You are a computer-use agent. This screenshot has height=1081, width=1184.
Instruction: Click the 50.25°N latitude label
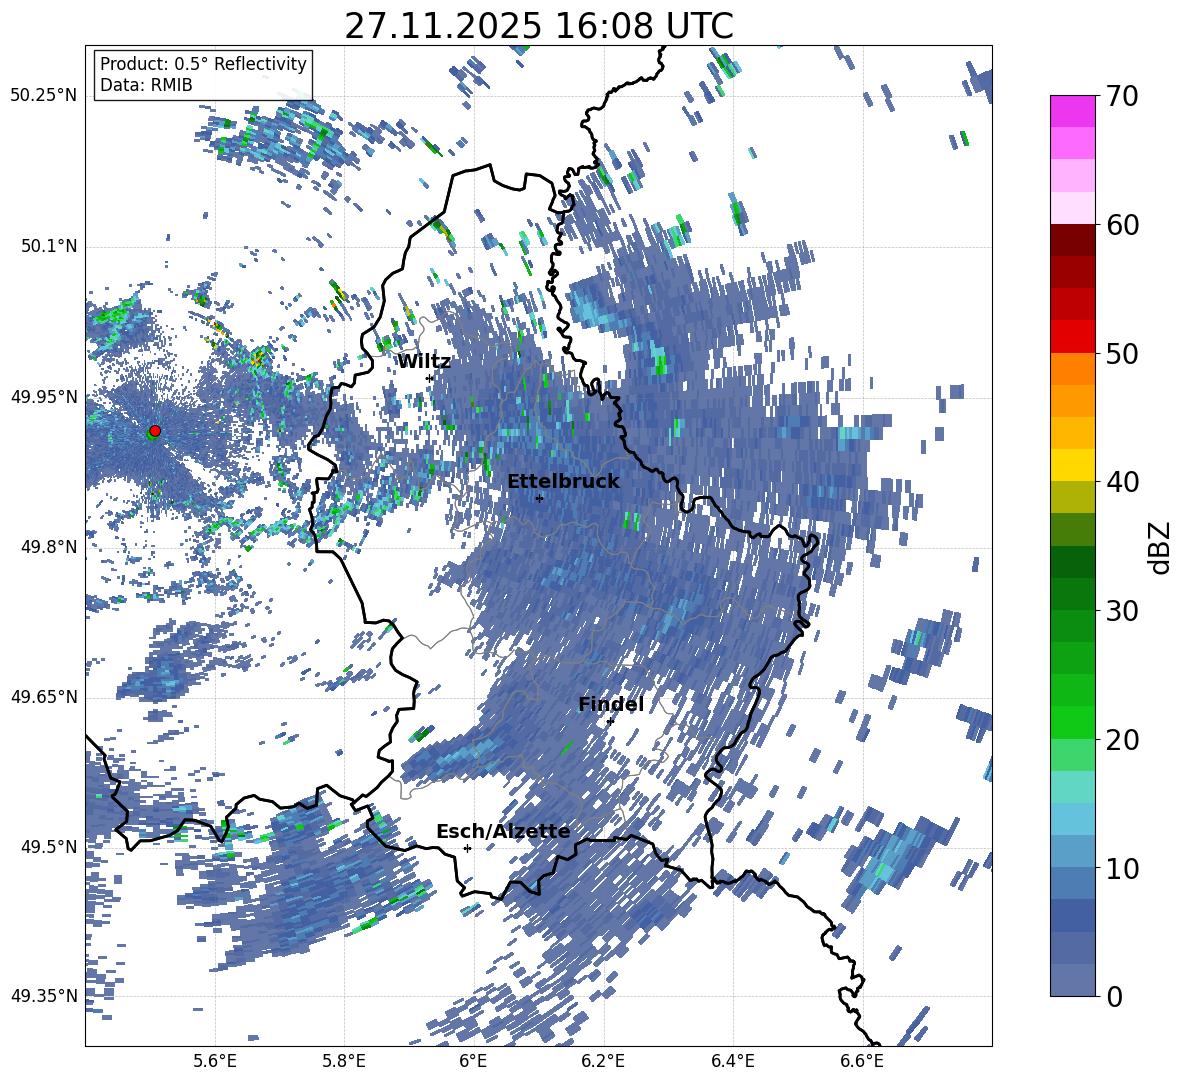pyautogui.click(x=43, y=97)
